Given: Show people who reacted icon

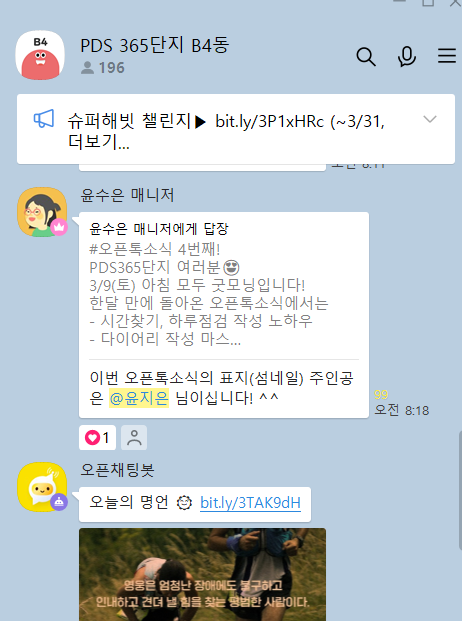Looking at the screenshot, I should [x=134, y=438].
